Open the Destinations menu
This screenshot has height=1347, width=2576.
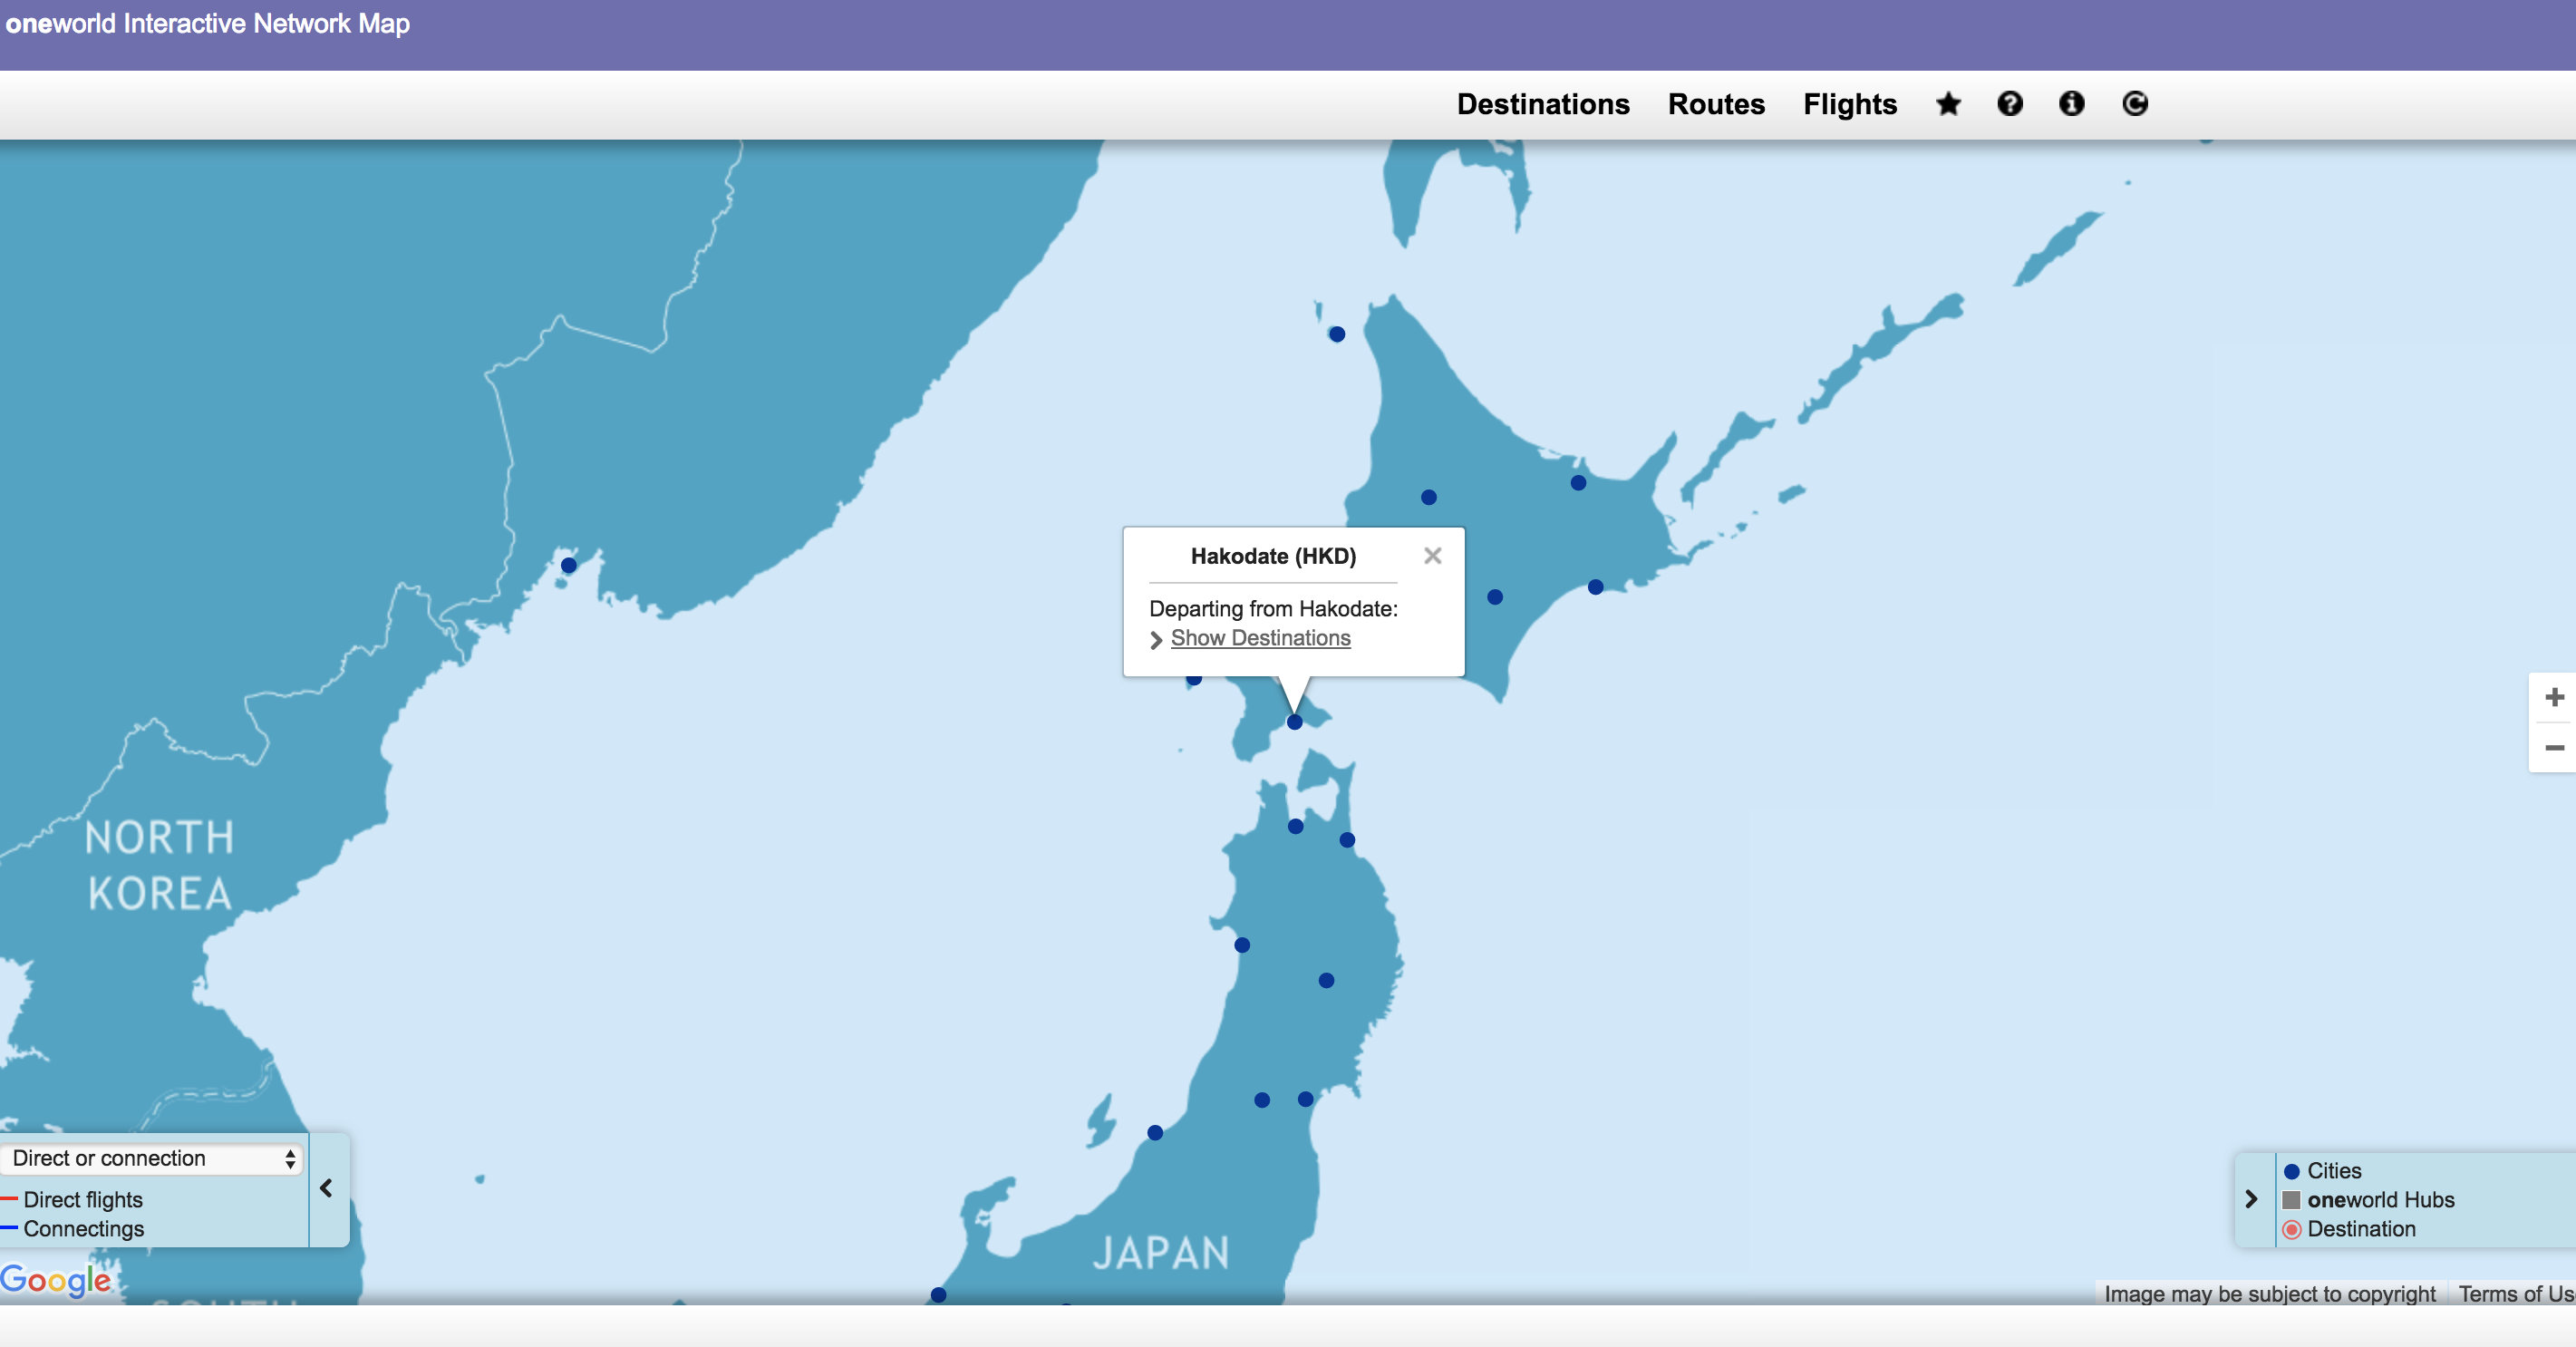pyautogui.click(x=1542, y=104)
